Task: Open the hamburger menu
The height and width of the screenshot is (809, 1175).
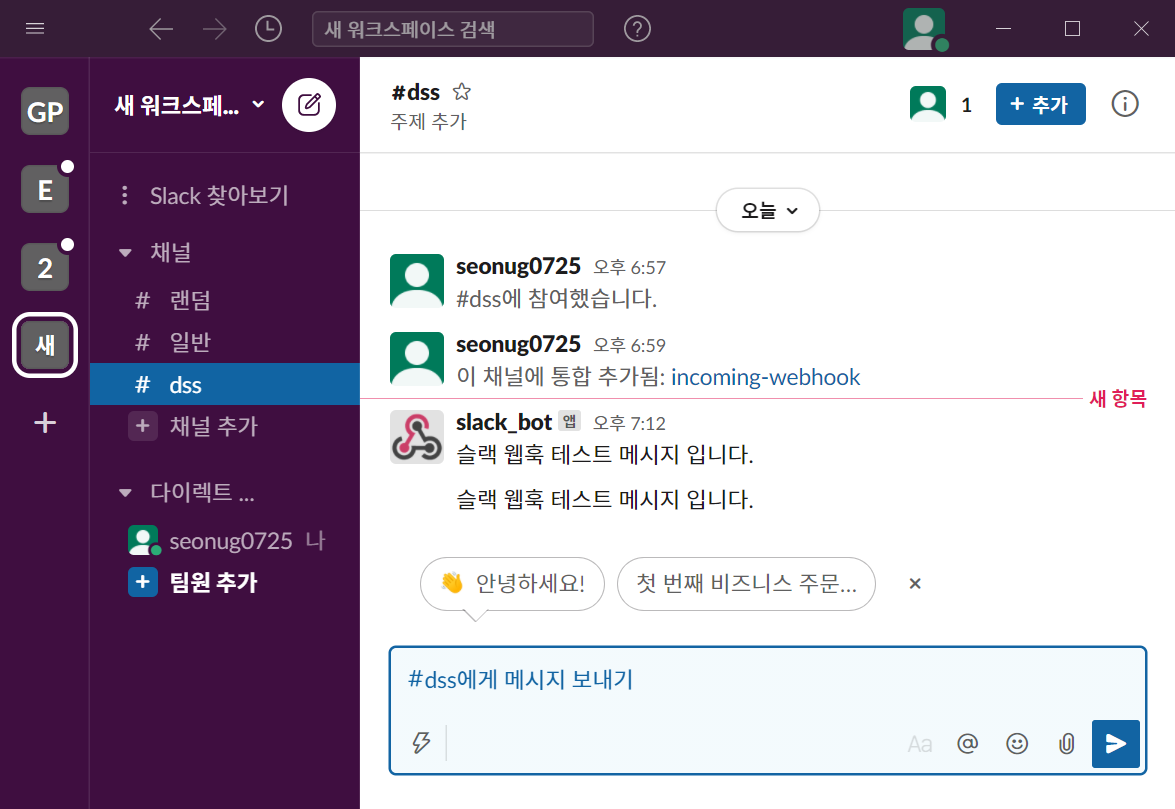Action: tap(35, 28)
